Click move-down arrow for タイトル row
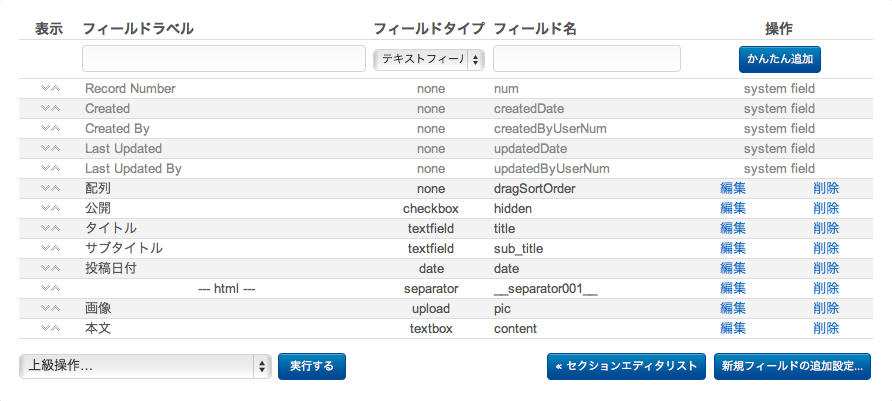Image resolution: width=892 pixels, height=401 pixels. (x=45, y=228)
